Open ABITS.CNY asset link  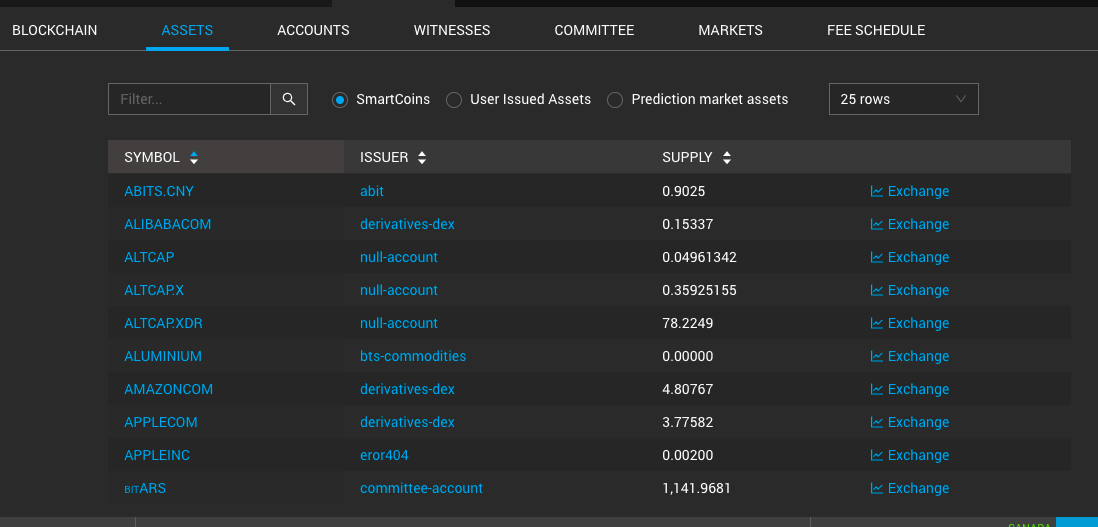(x=159, y=191)
